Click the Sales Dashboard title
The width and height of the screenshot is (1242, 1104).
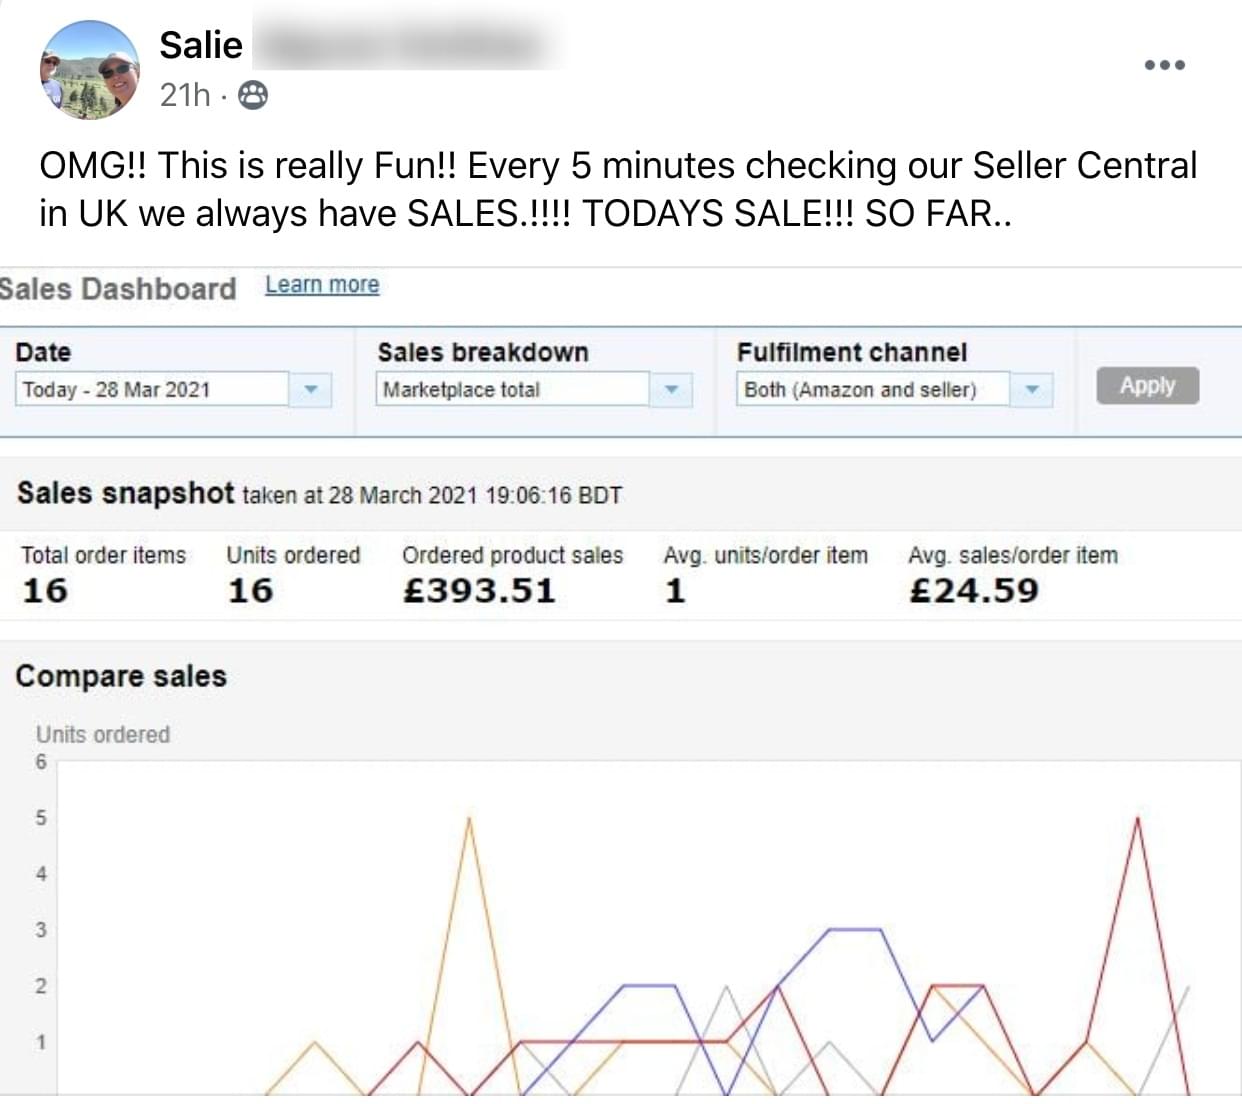(x=118, y=288)
